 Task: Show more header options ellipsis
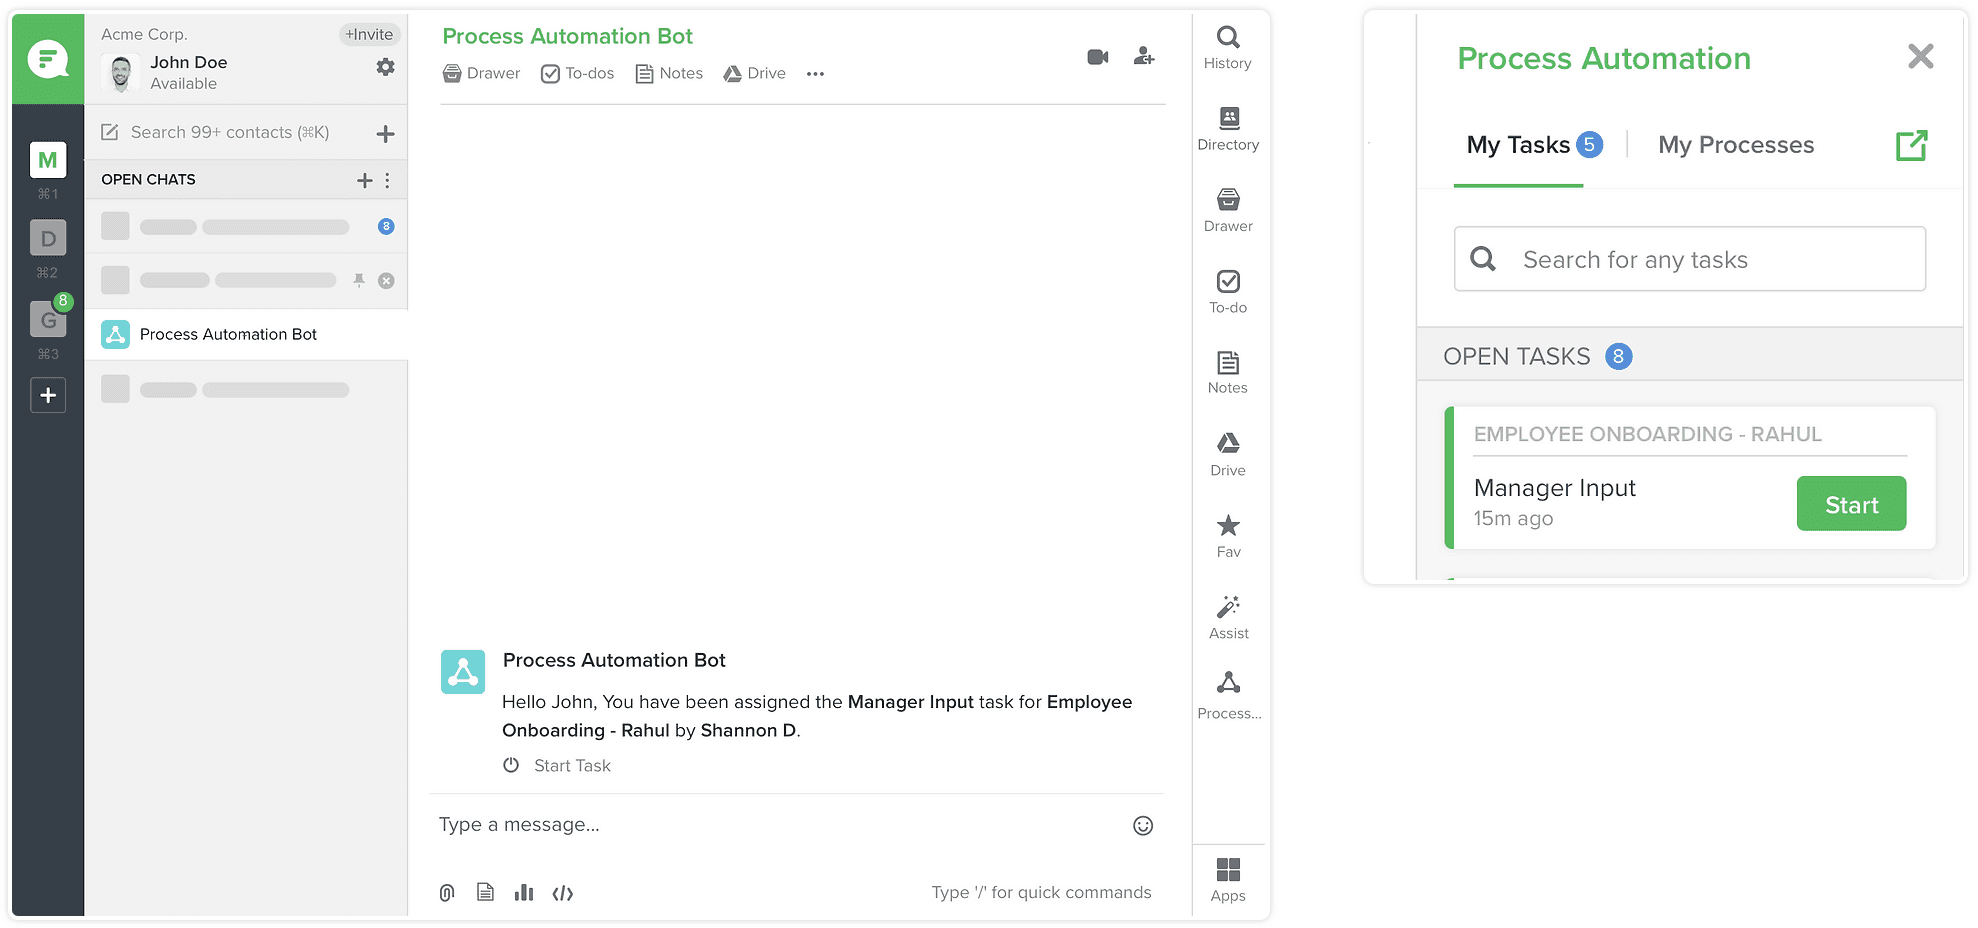(x=815, y=74)
